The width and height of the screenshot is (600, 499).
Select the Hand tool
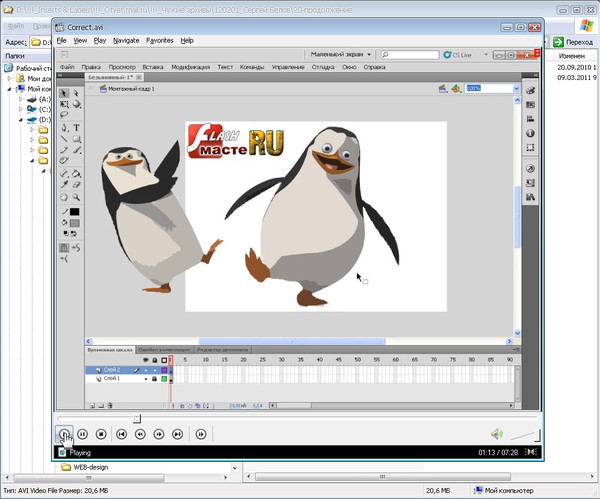pos(64,197)
